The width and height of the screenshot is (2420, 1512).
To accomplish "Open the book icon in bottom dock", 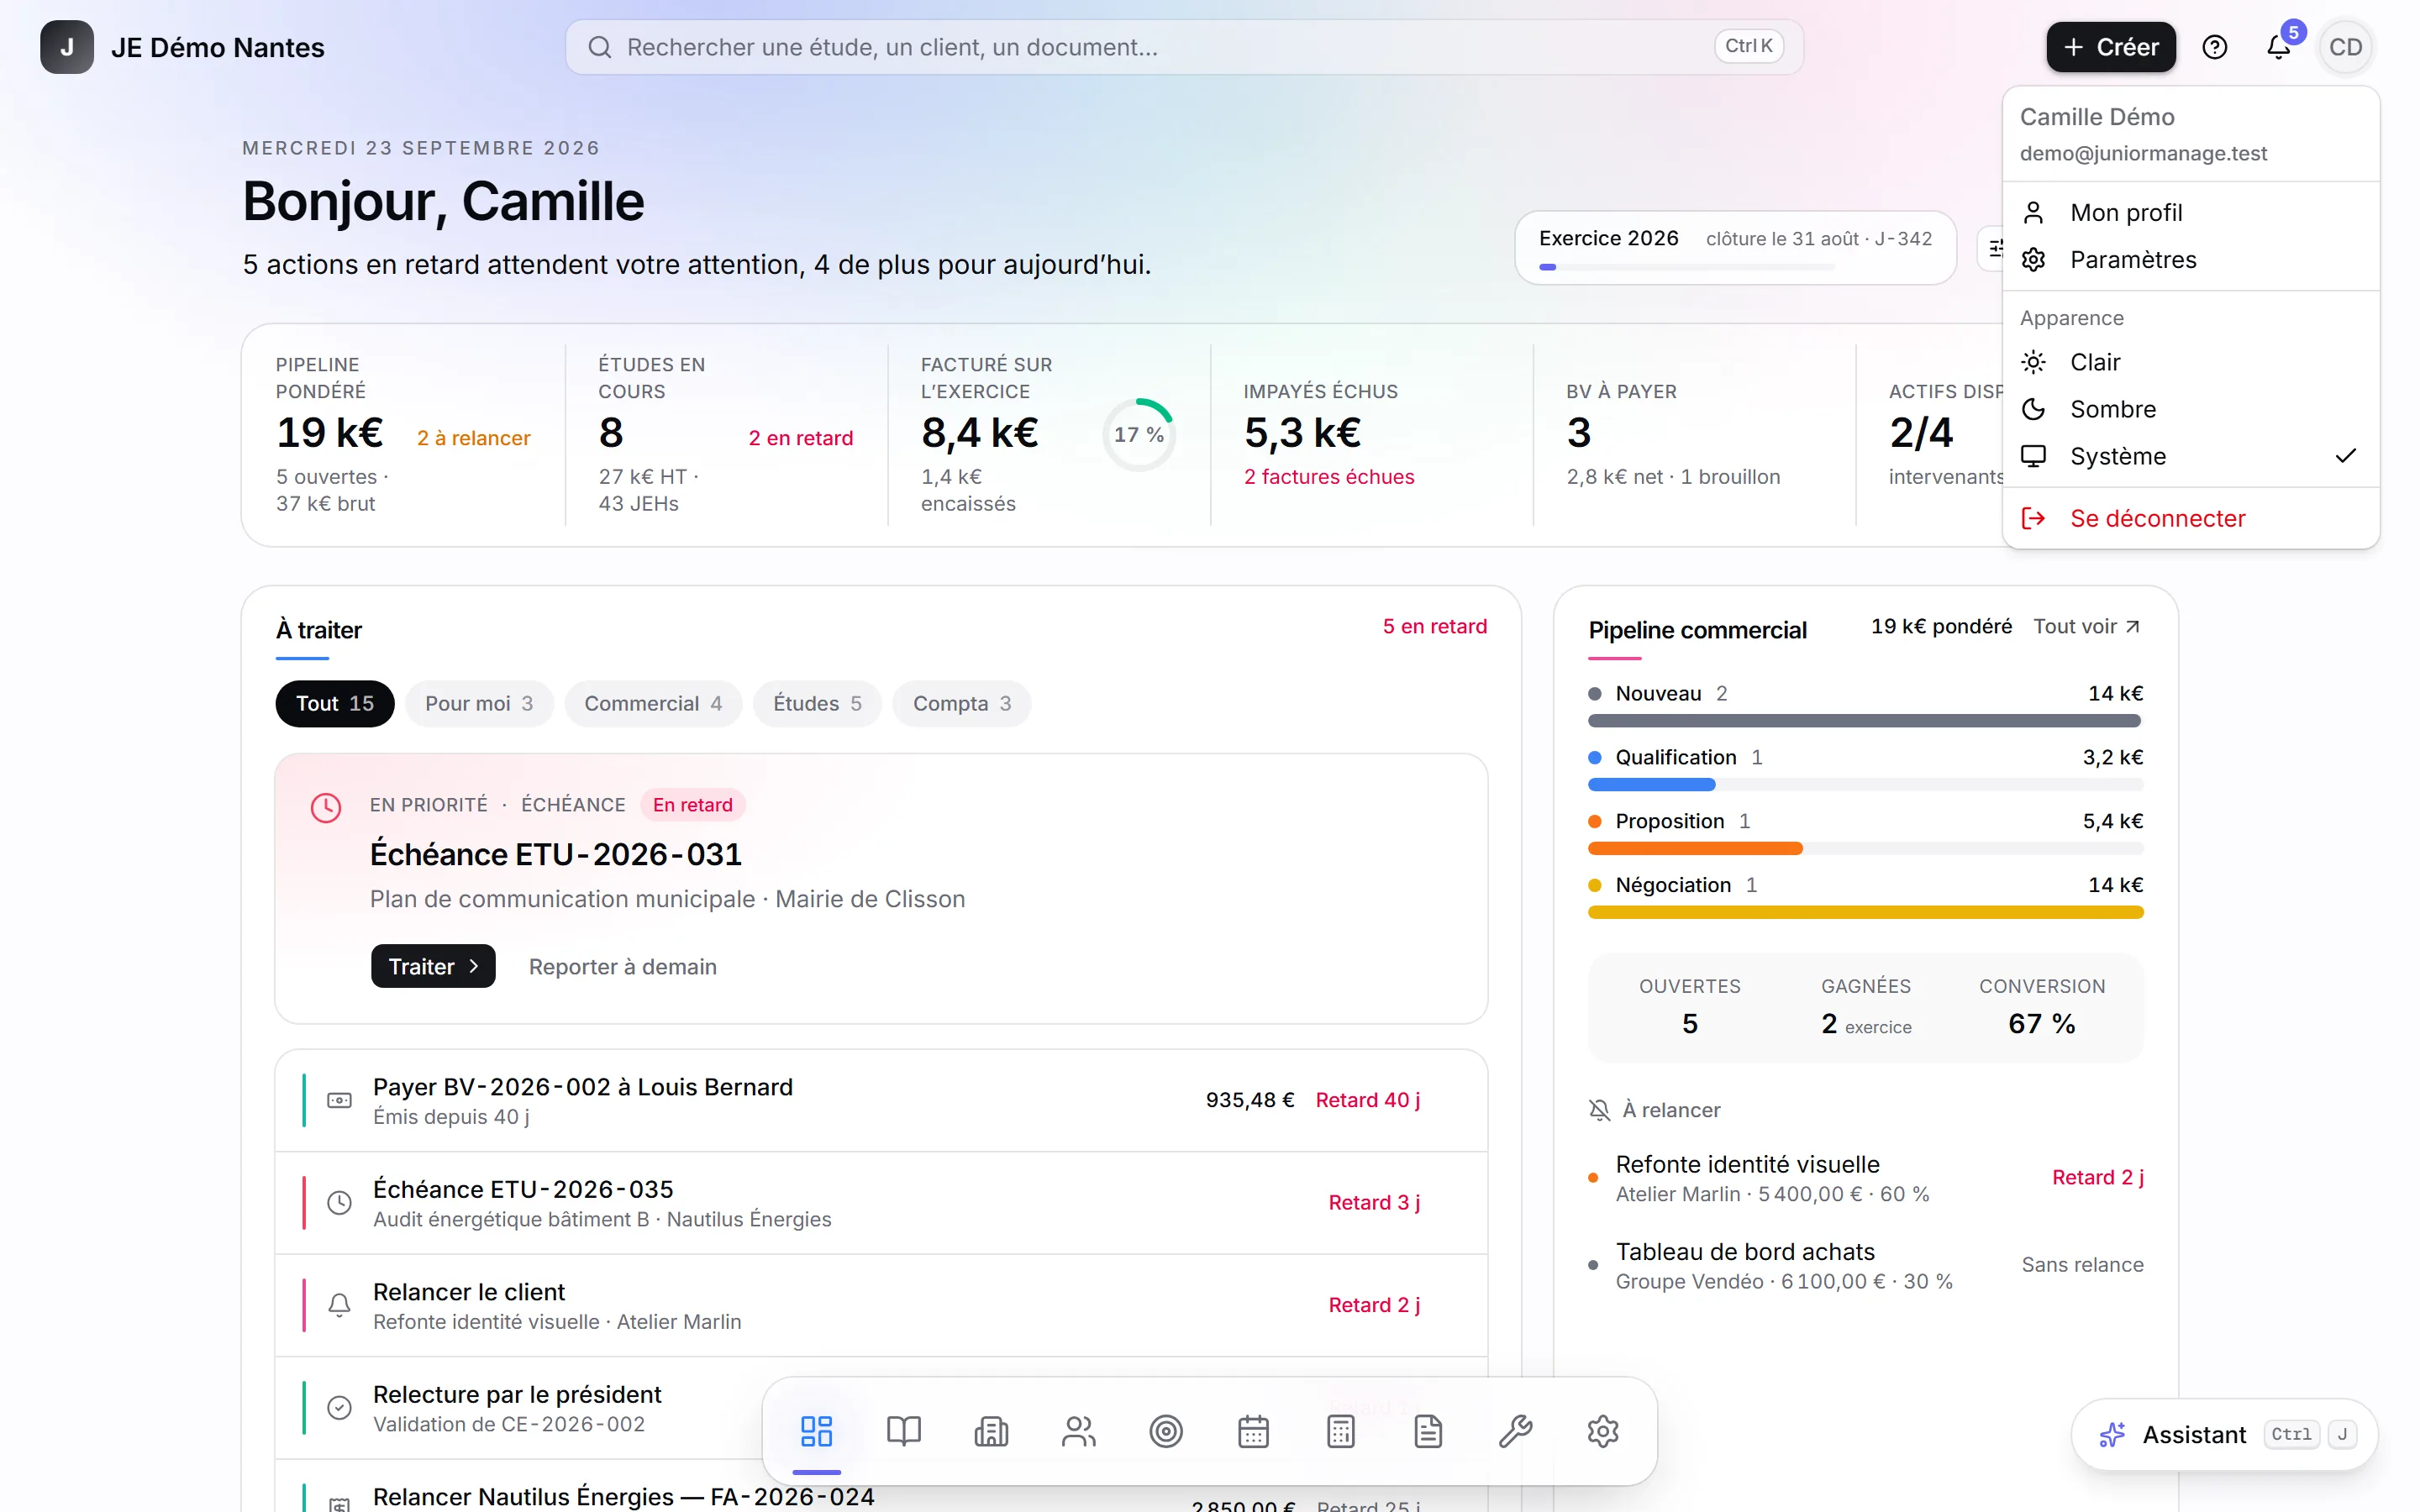I will pyautogui.click(x=904, y=1431).
